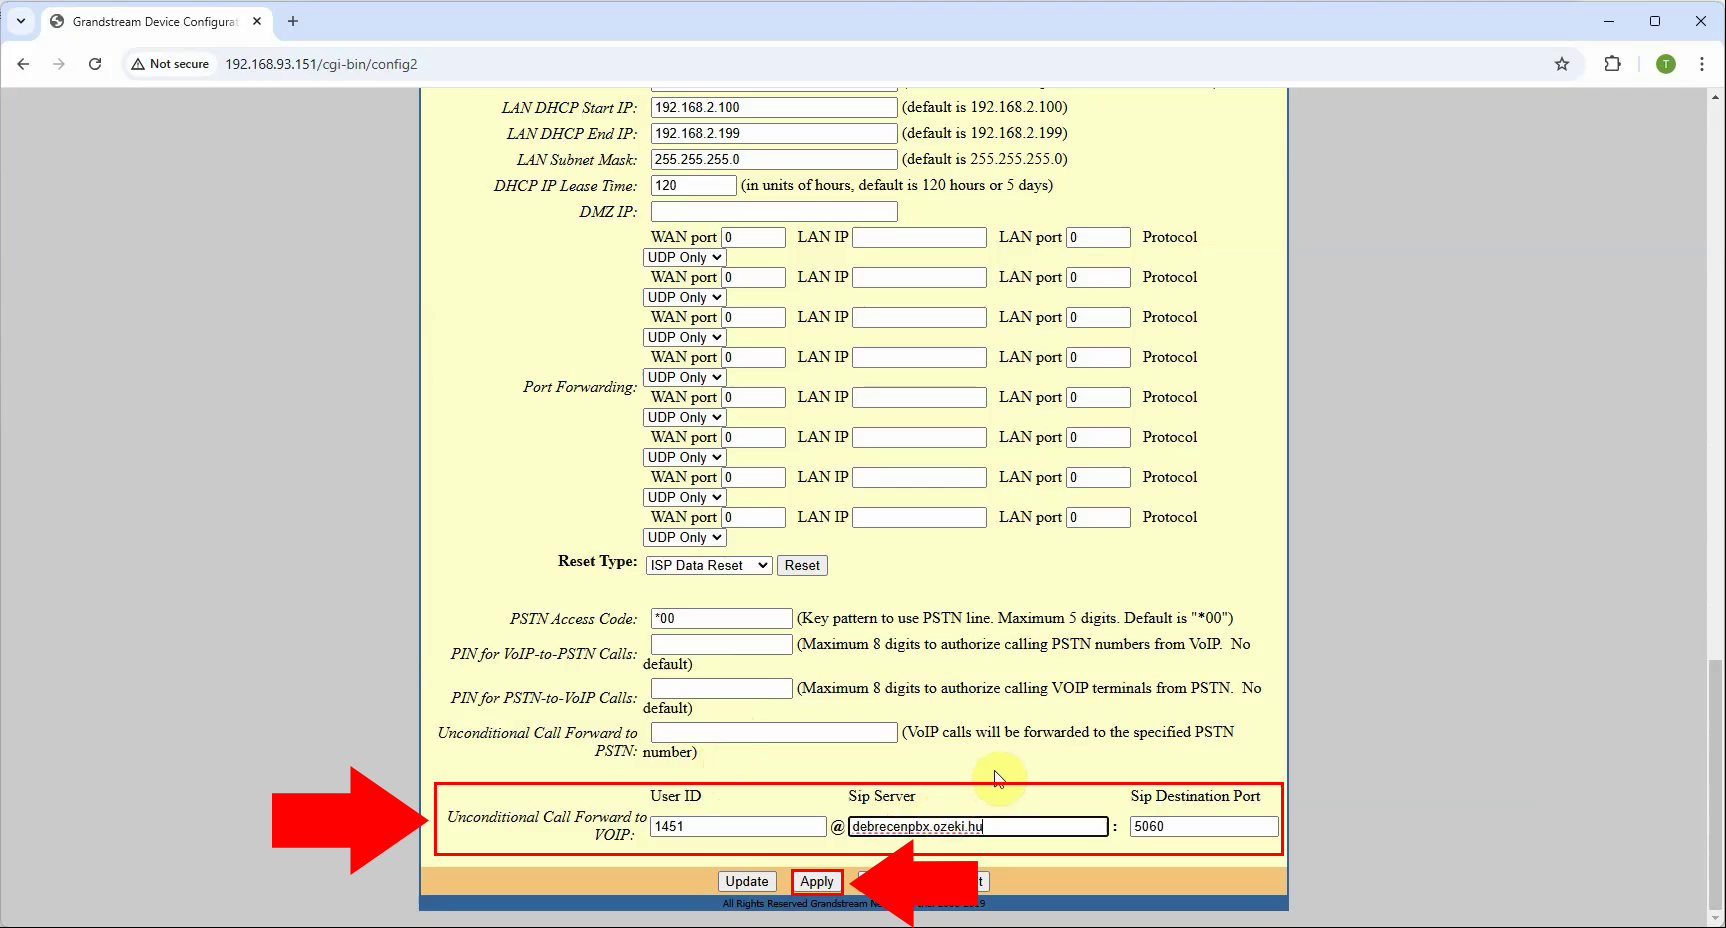Edit the Sip Server field

978,826
